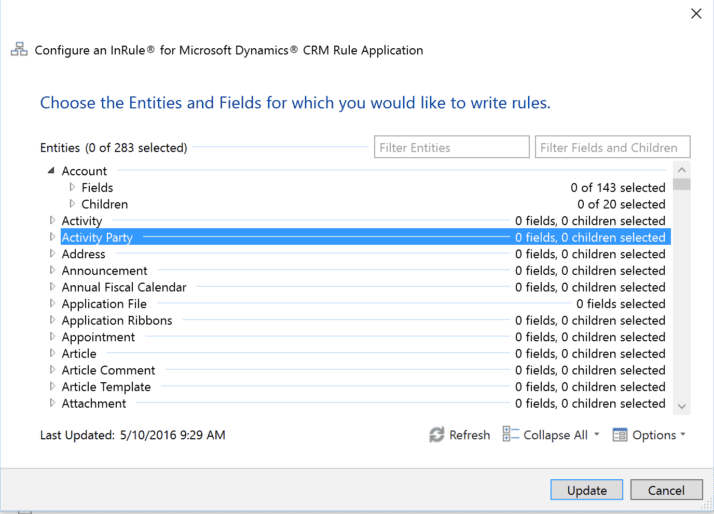Screen dimensions: 714x514
Task: Expand the Children node under Account
Action: click(72, 204)
